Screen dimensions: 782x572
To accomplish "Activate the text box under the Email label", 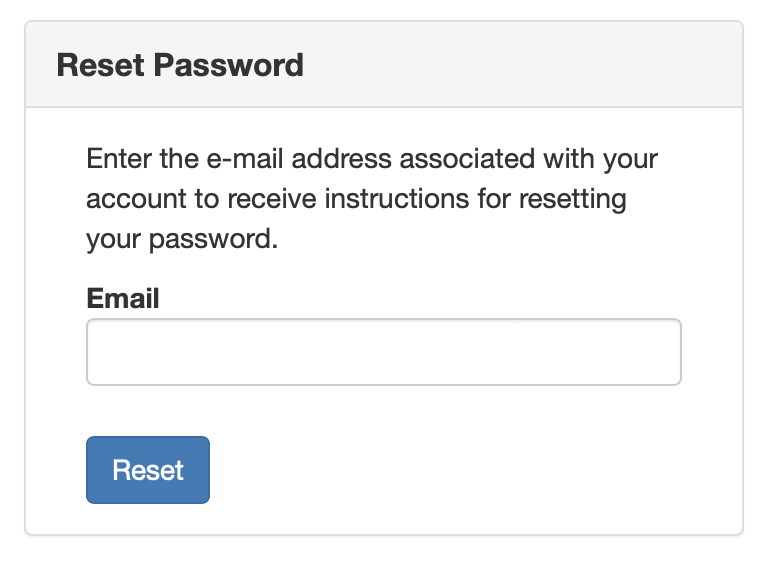I will 383,352.
